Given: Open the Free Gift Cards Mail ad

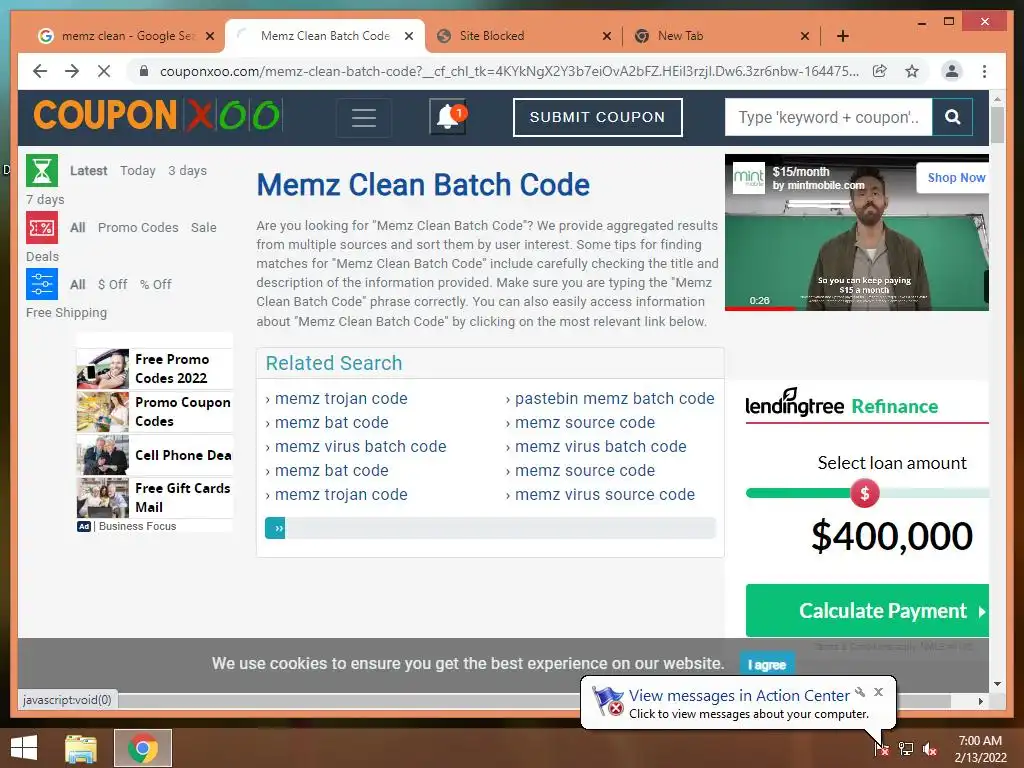Looking at the screenshot, I should click(155, 498).
